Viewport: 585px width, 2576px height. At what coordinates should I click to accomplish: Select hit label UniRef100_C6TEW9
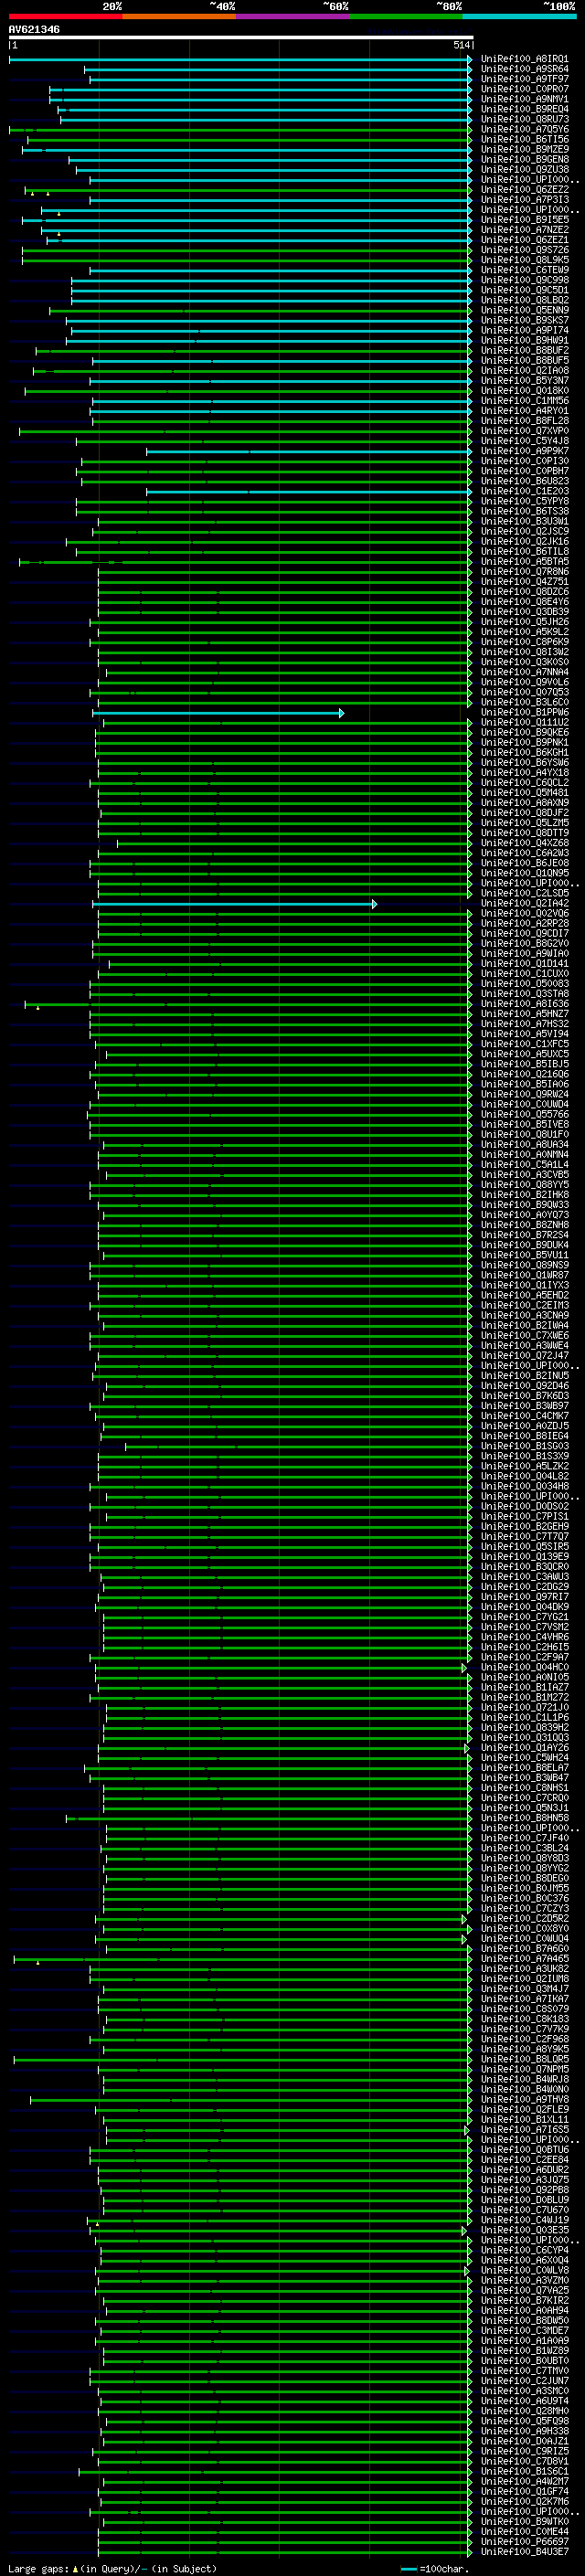pyautogui.click(x=524, y=270)
